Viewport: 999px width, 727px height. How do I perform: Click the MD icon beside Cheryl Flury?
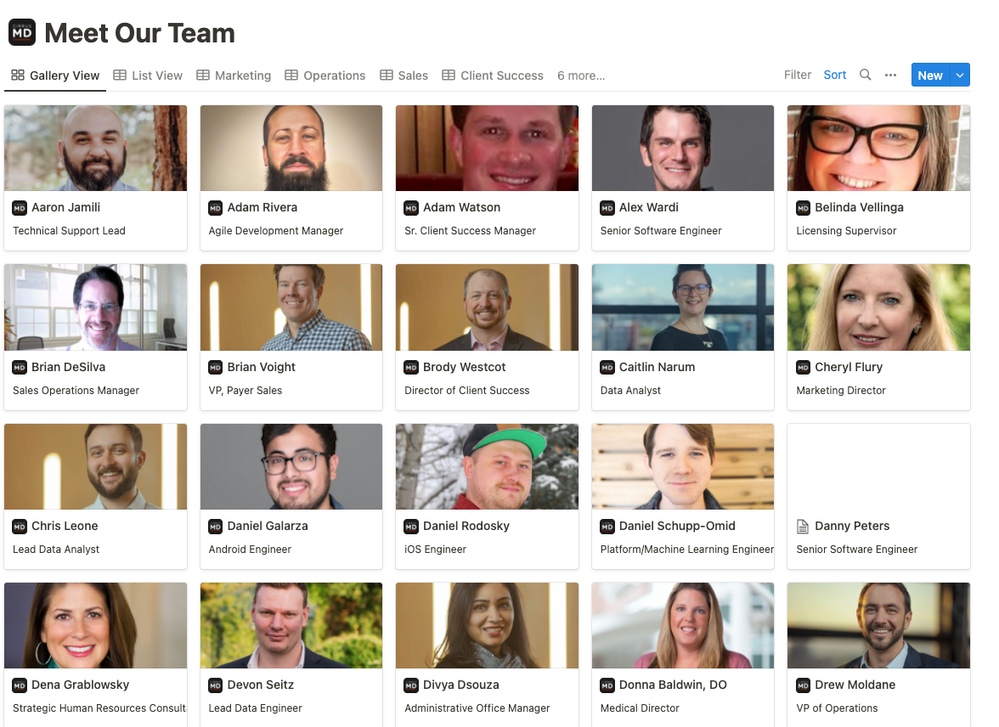pos(803,368)
